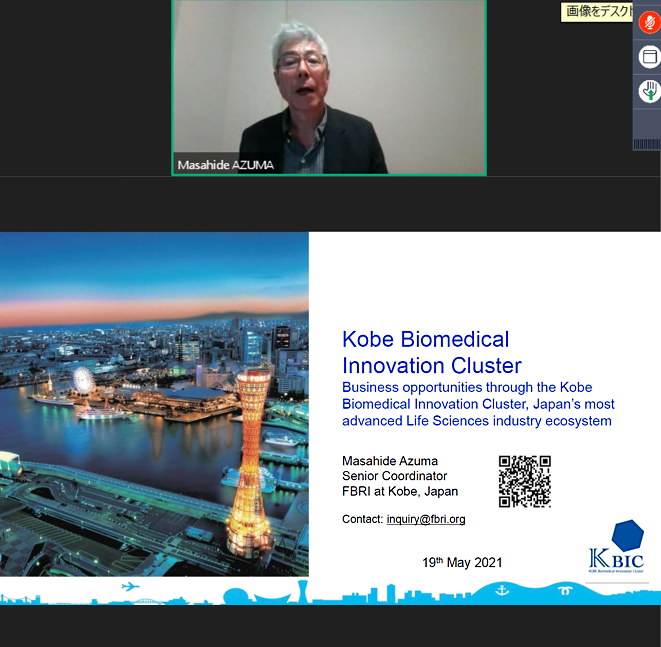Click the 'Kobe Biomedical Innovation Cluster' slide title
Screen dimensions: 661x647
click(x=432, y=352)
